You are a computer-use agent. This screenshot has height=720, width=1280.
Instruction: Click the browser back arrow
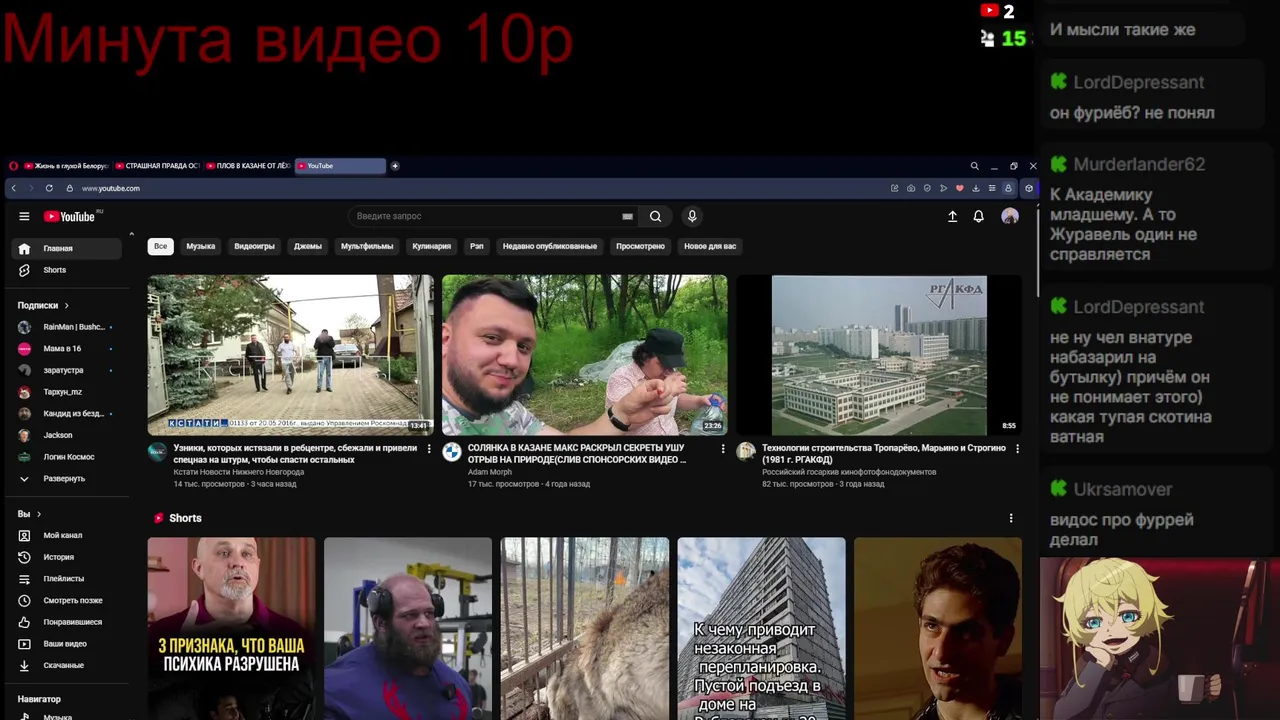pyautogui.click(x=13, y=188)
